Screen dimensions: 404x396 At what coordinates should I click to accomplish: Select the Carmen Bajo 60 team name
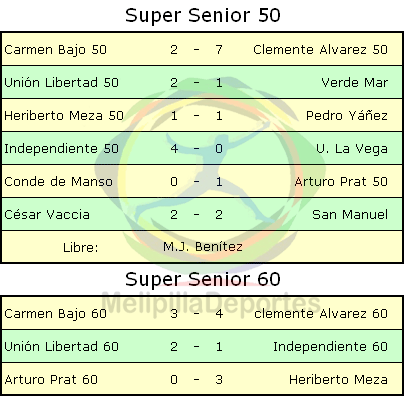click(x=55, y=314)
